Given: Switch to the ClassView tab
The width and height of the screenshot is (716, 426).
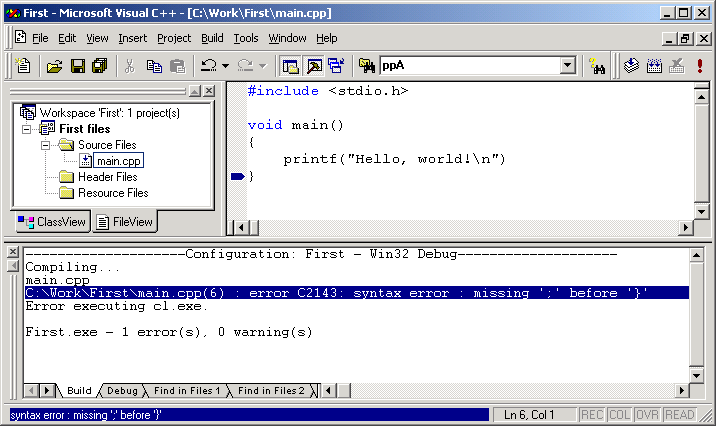Looking at the screenshot, I should (x=52, y=222).
